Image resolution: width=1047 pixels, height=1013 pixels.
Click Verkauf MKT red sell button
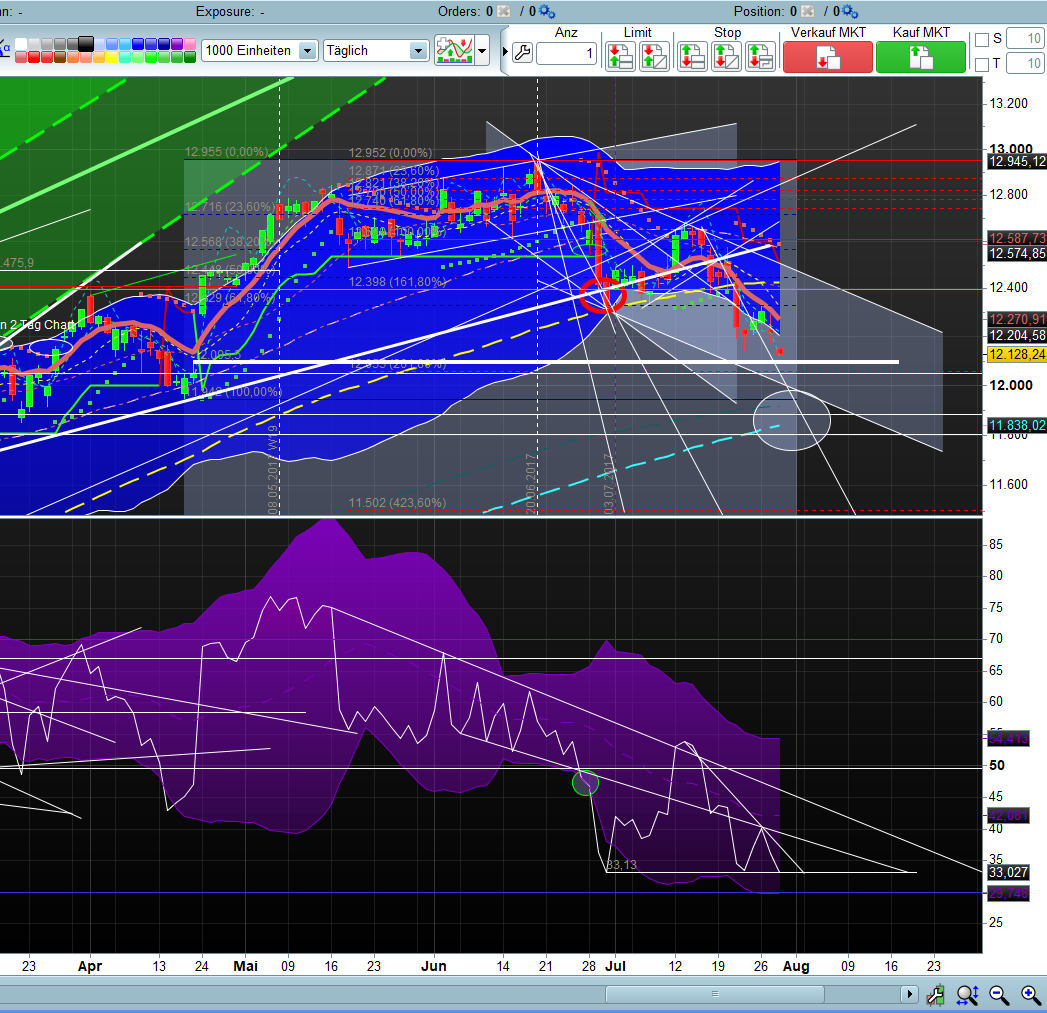click(x=827, y=57)
